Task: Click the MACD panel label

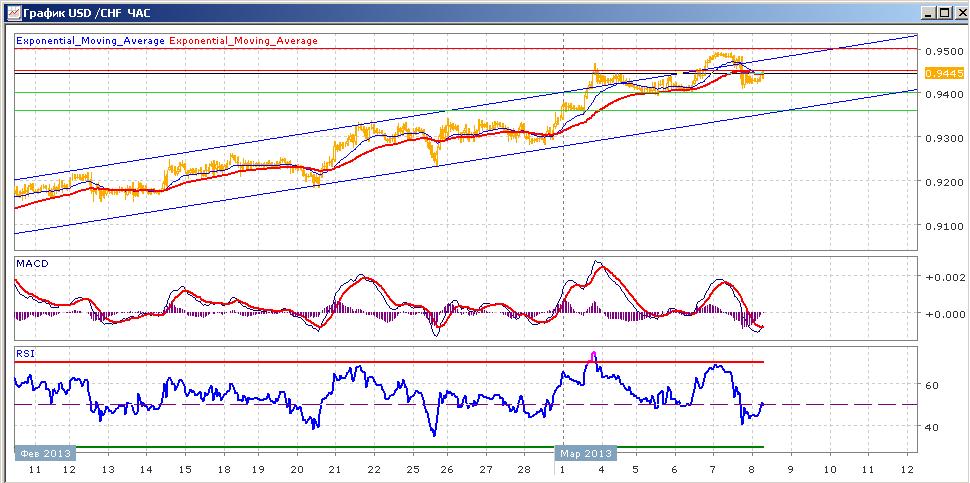Action: click(32, 263)
